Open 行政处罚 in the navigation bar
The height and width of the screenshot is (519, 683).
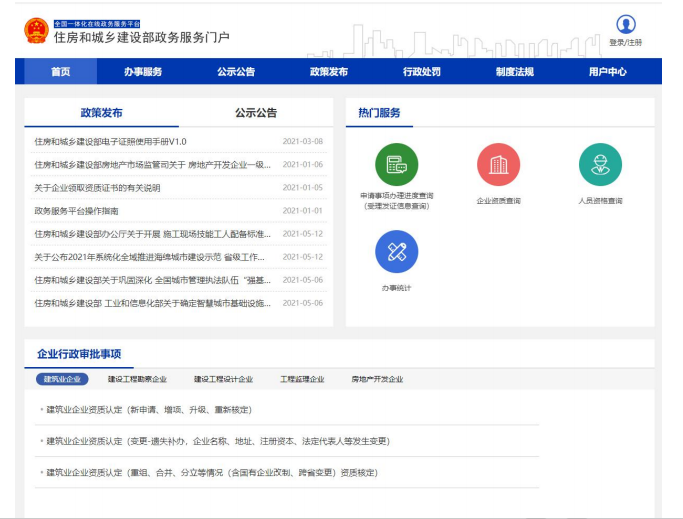[x=421, y=72]
